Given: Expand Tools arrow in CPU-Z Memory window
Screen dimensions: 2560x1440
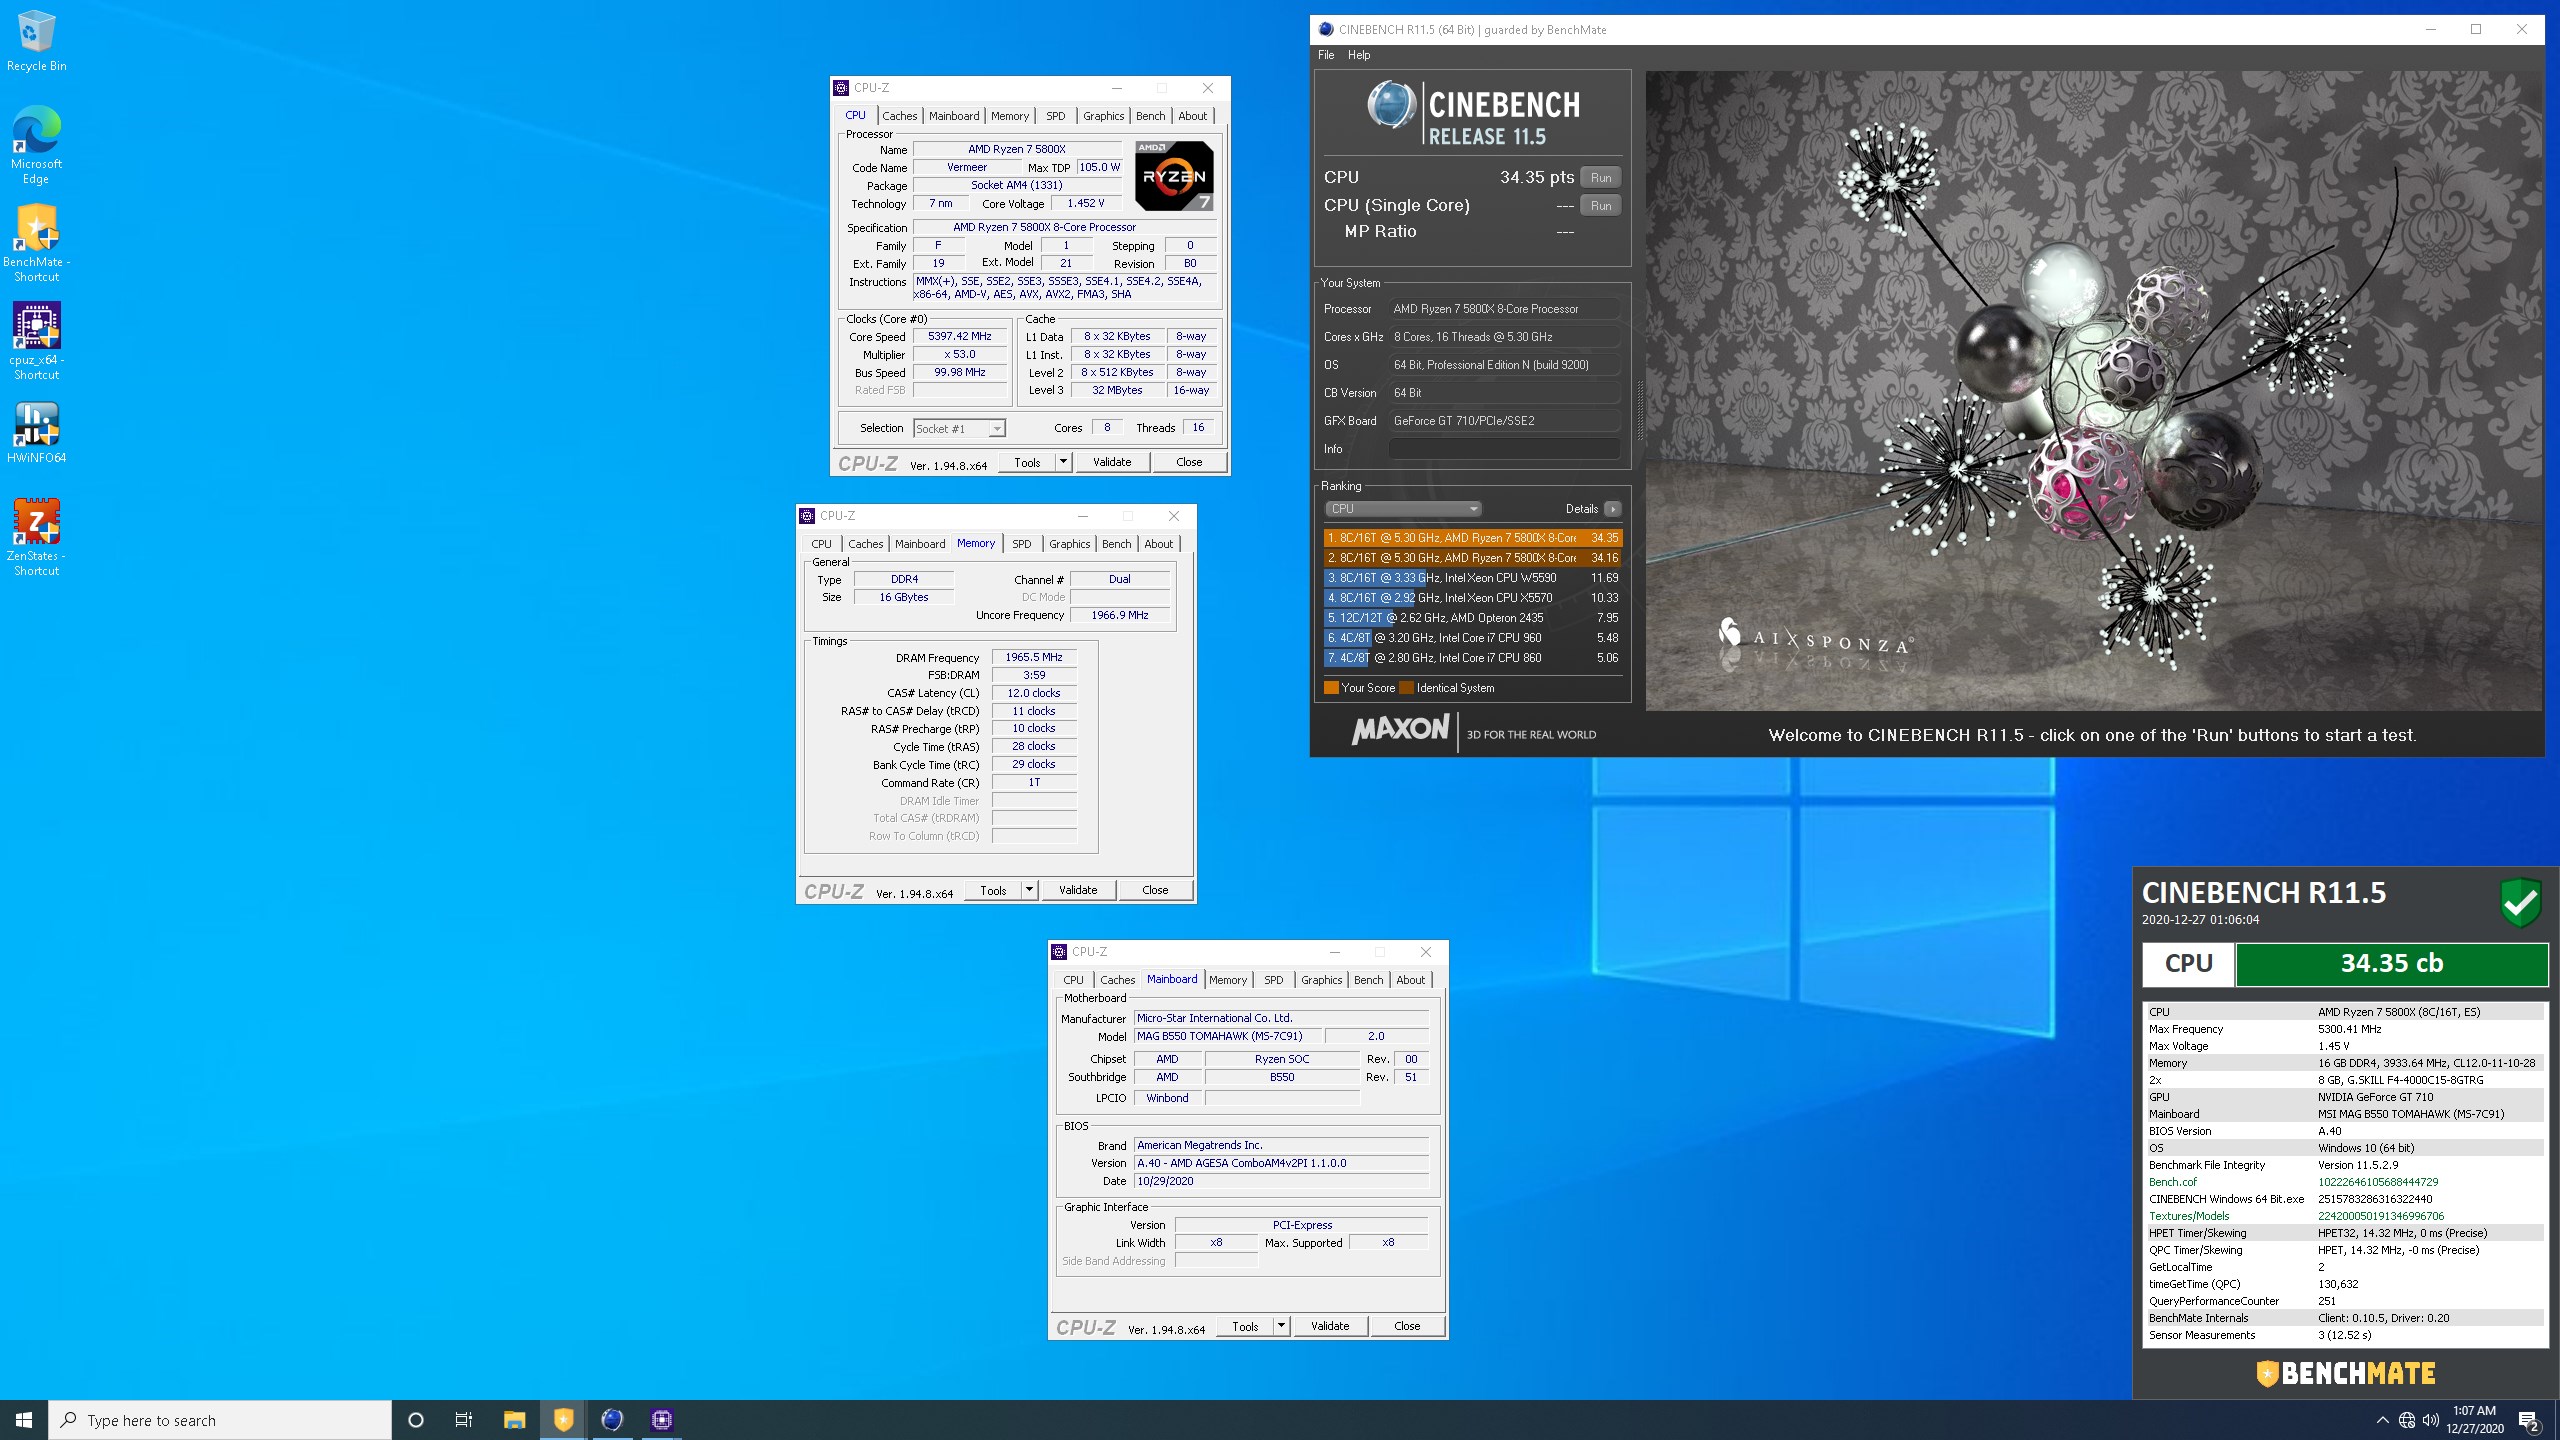Looking at the screenshot, I should (1029, 890).
